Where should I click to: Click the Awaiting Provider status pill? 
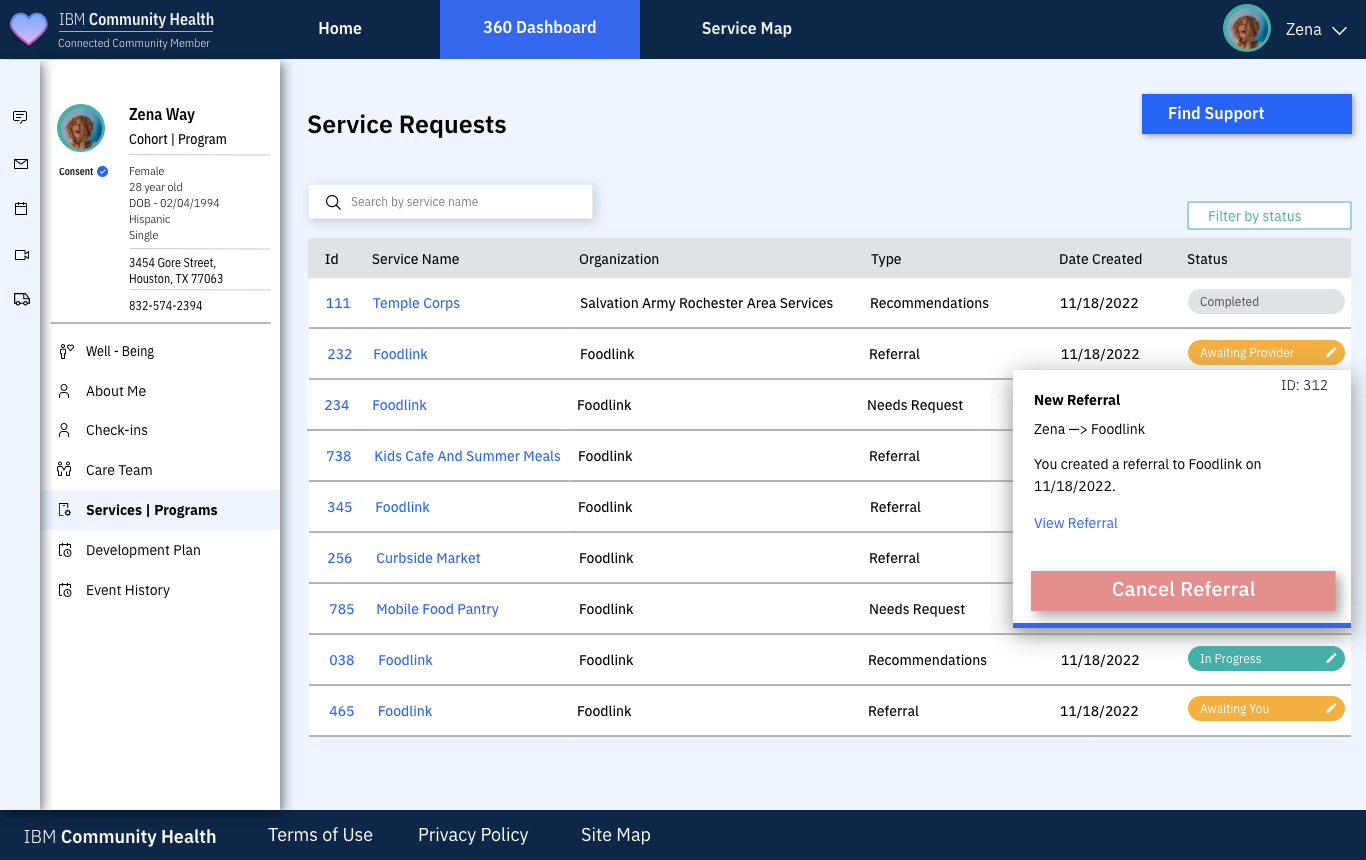point(1266,352)
